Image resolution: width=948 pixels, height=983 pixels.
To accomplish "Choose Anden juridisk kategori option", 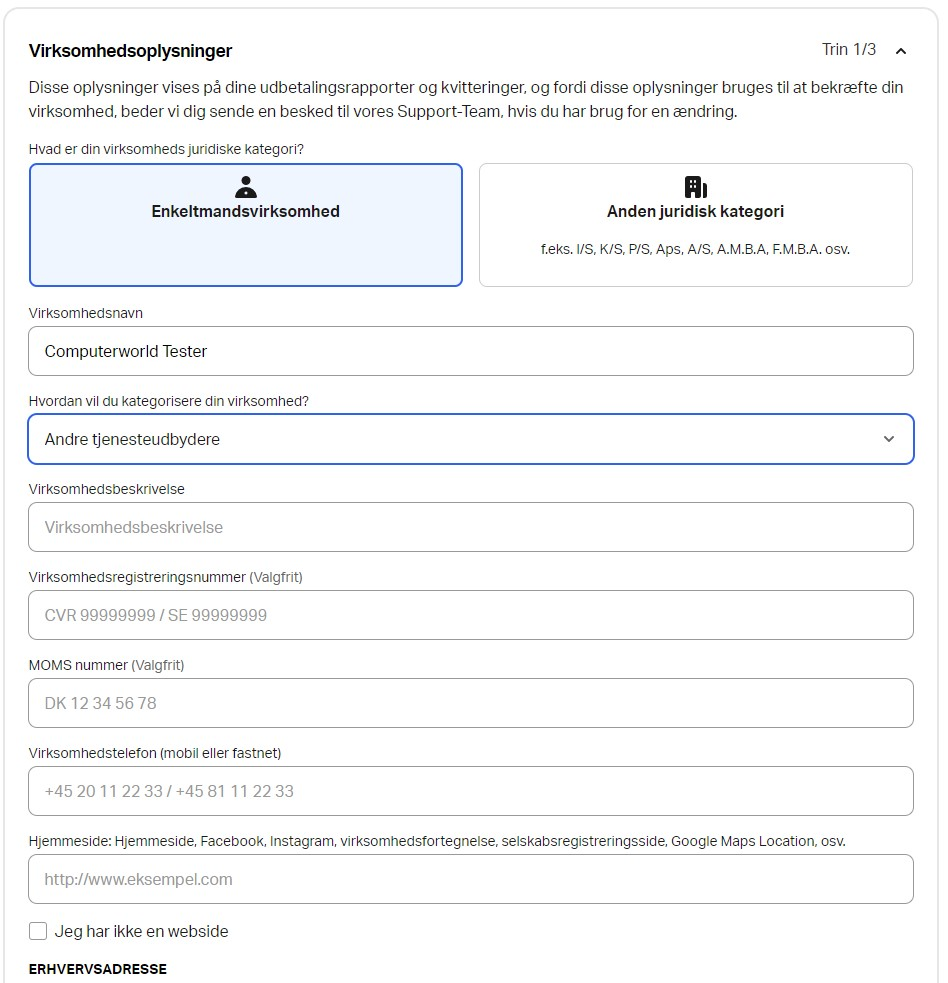I will point(695,225).
